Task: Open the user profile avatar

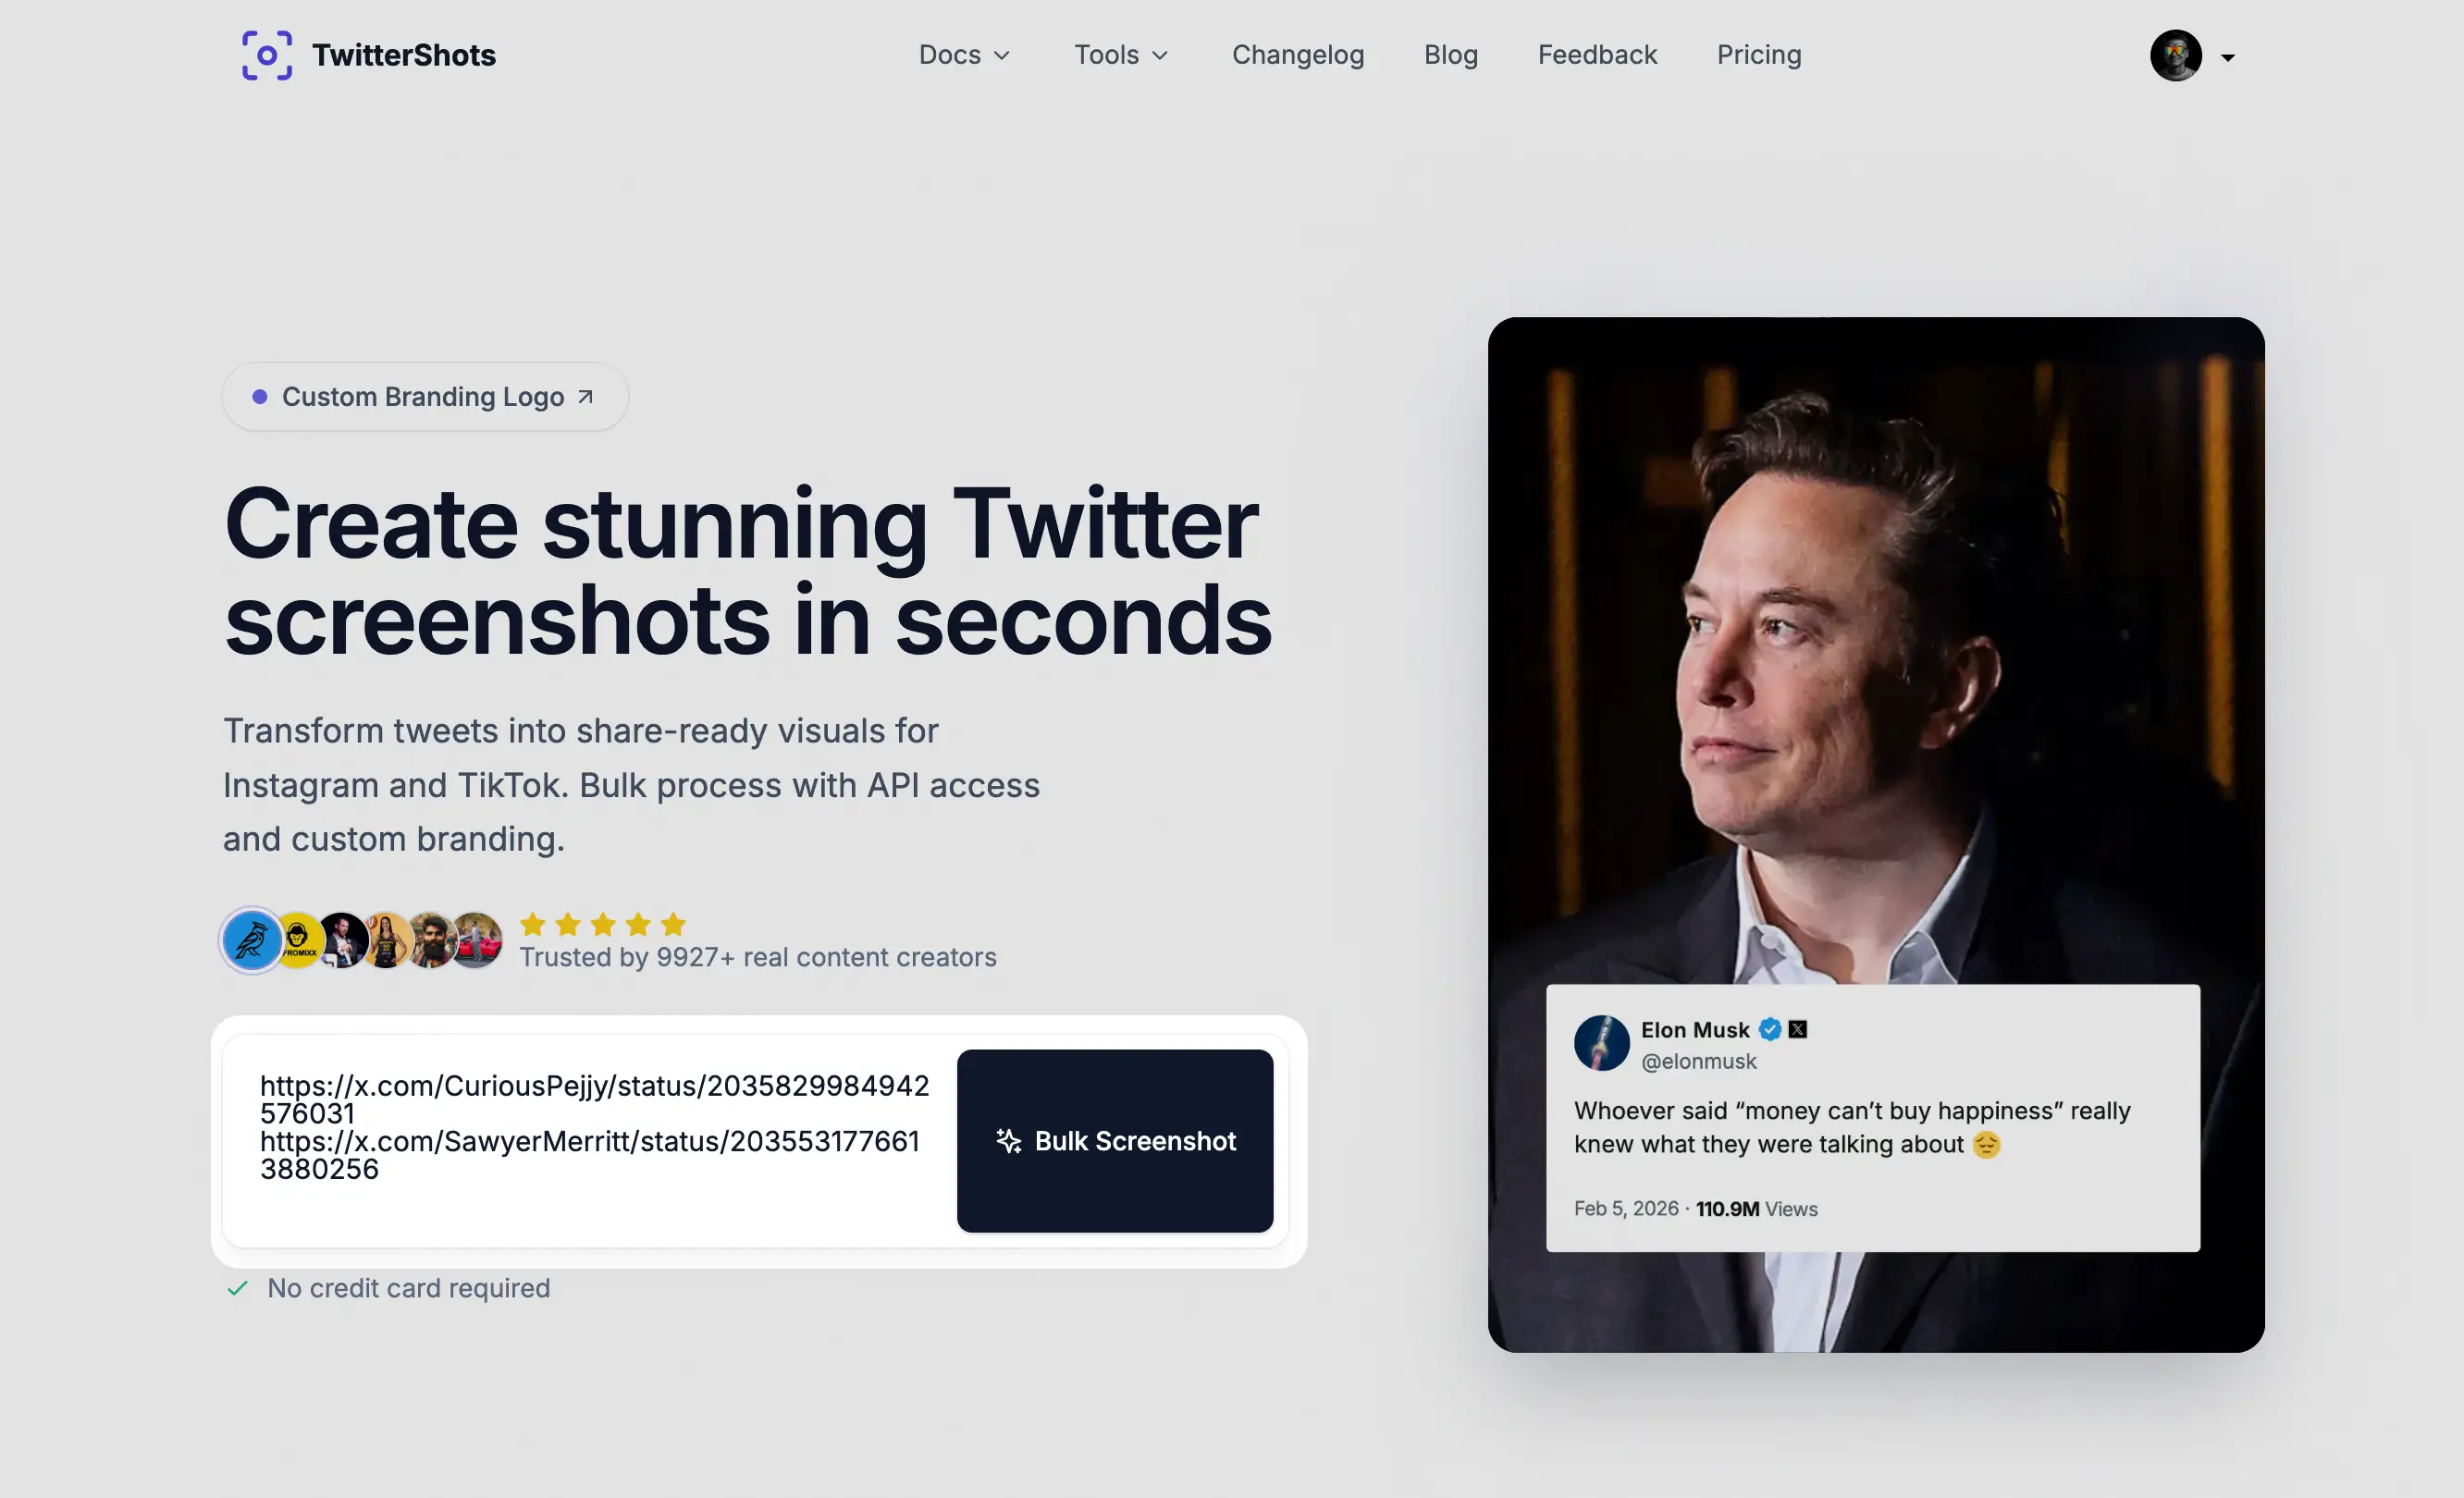Action: [x=2176, y=55]
